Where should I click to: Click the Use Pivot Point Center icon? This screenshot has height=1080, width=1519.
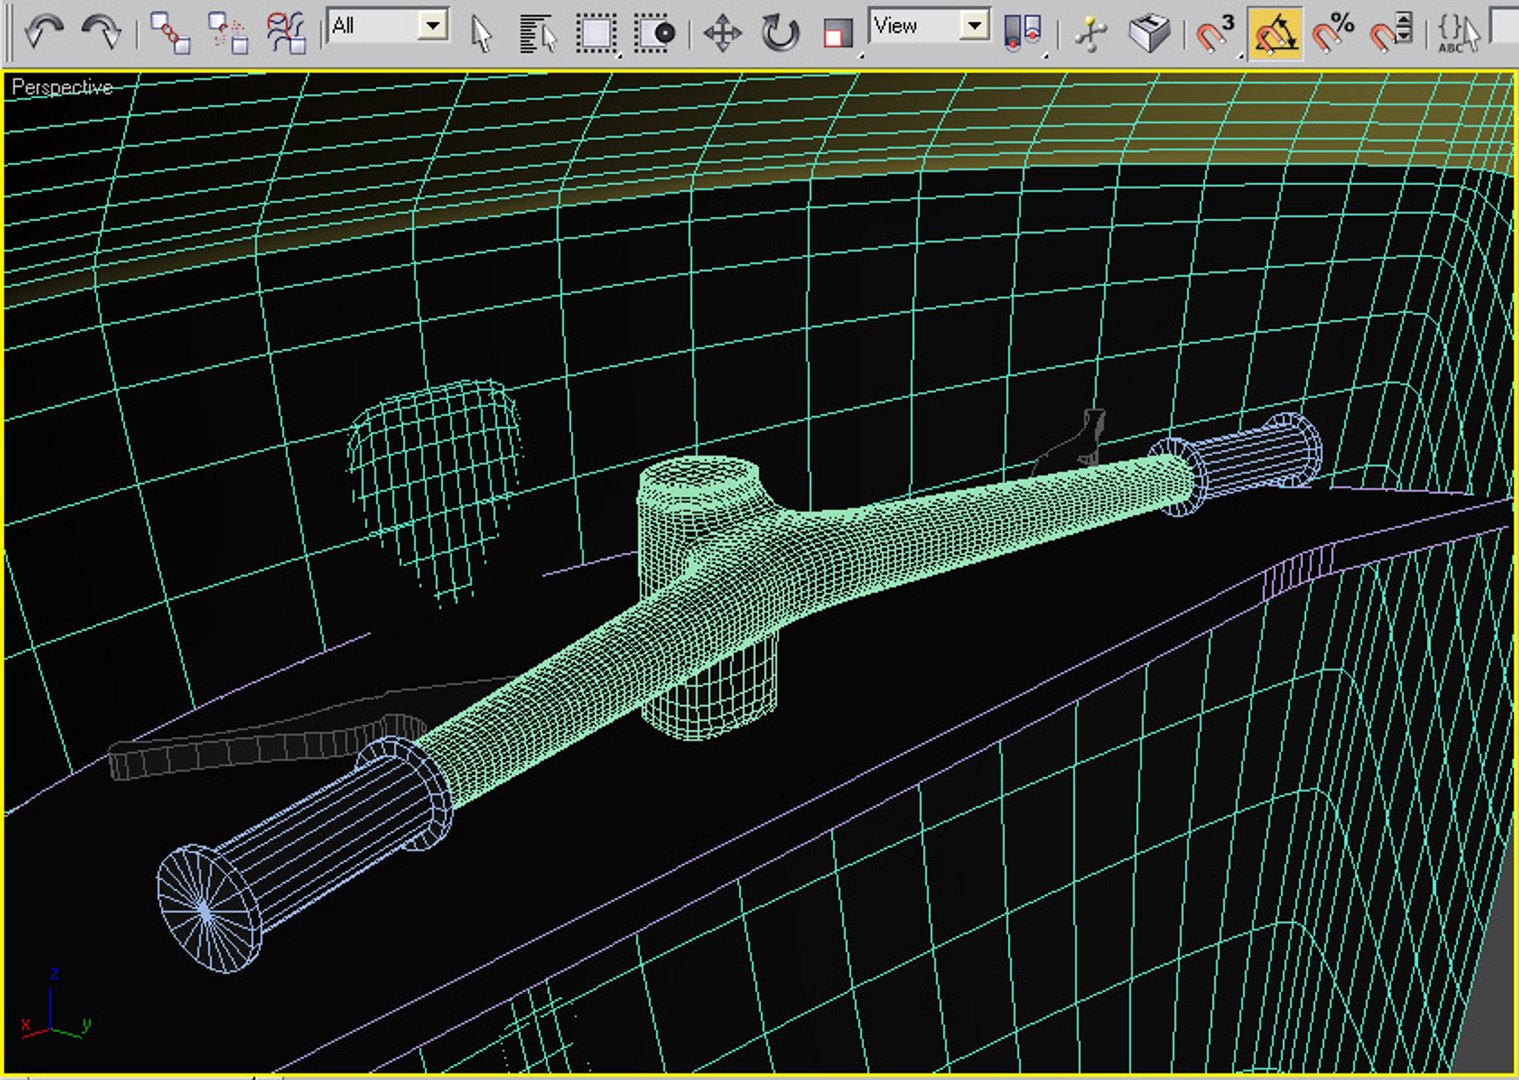tap(1022, 33)
